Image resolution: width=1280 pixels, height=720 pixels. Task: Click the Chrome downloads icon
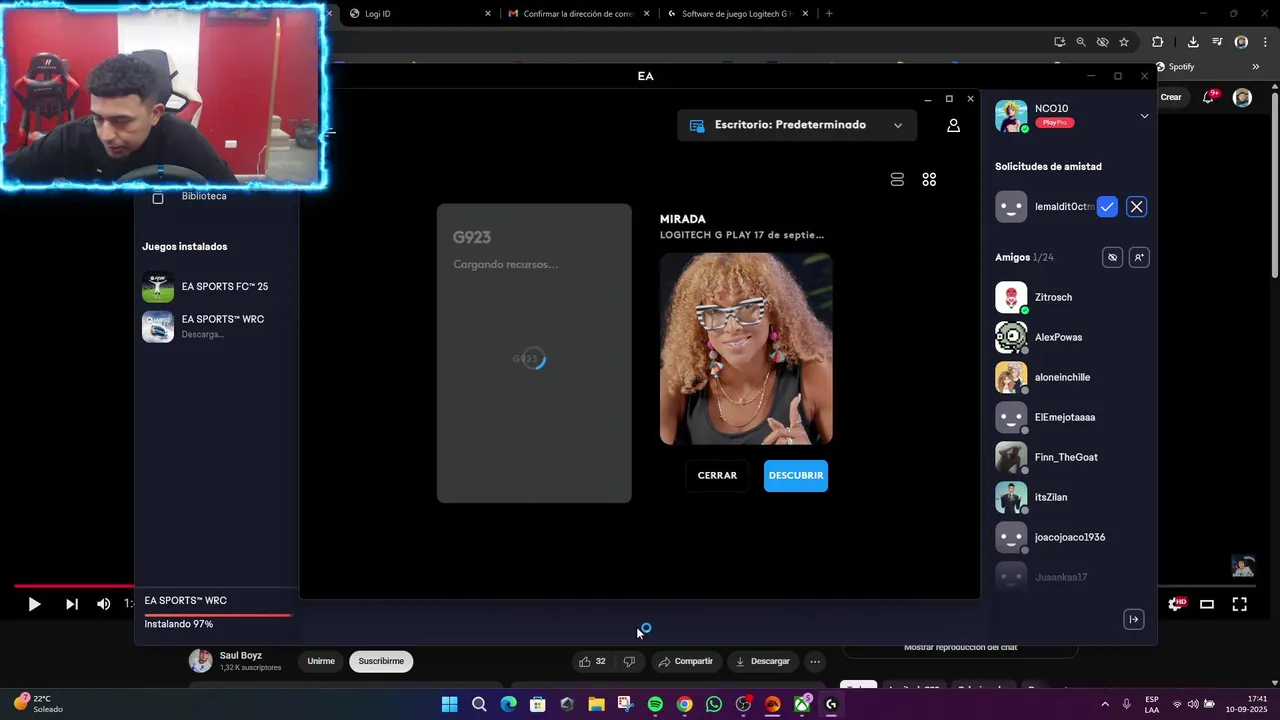click(x=1193, y=42)
